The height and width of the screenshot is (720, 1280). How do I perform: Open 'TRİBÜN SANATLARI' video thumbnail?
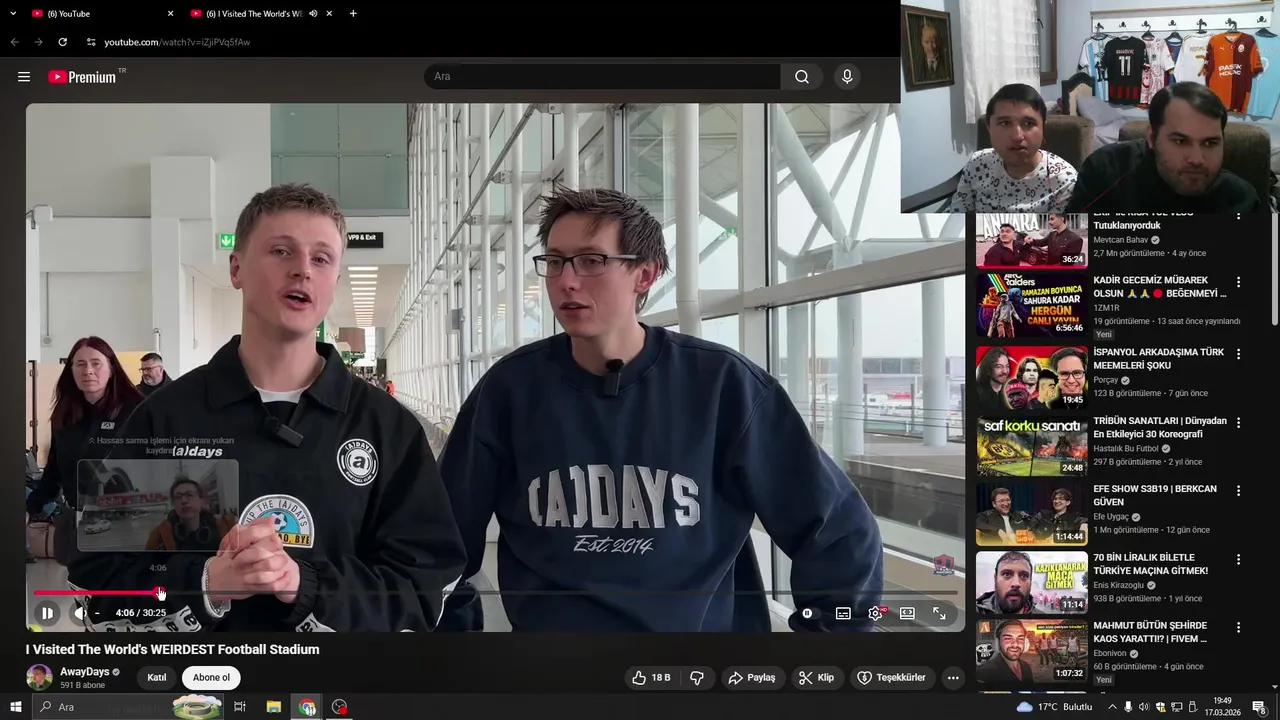point(1031,445)
